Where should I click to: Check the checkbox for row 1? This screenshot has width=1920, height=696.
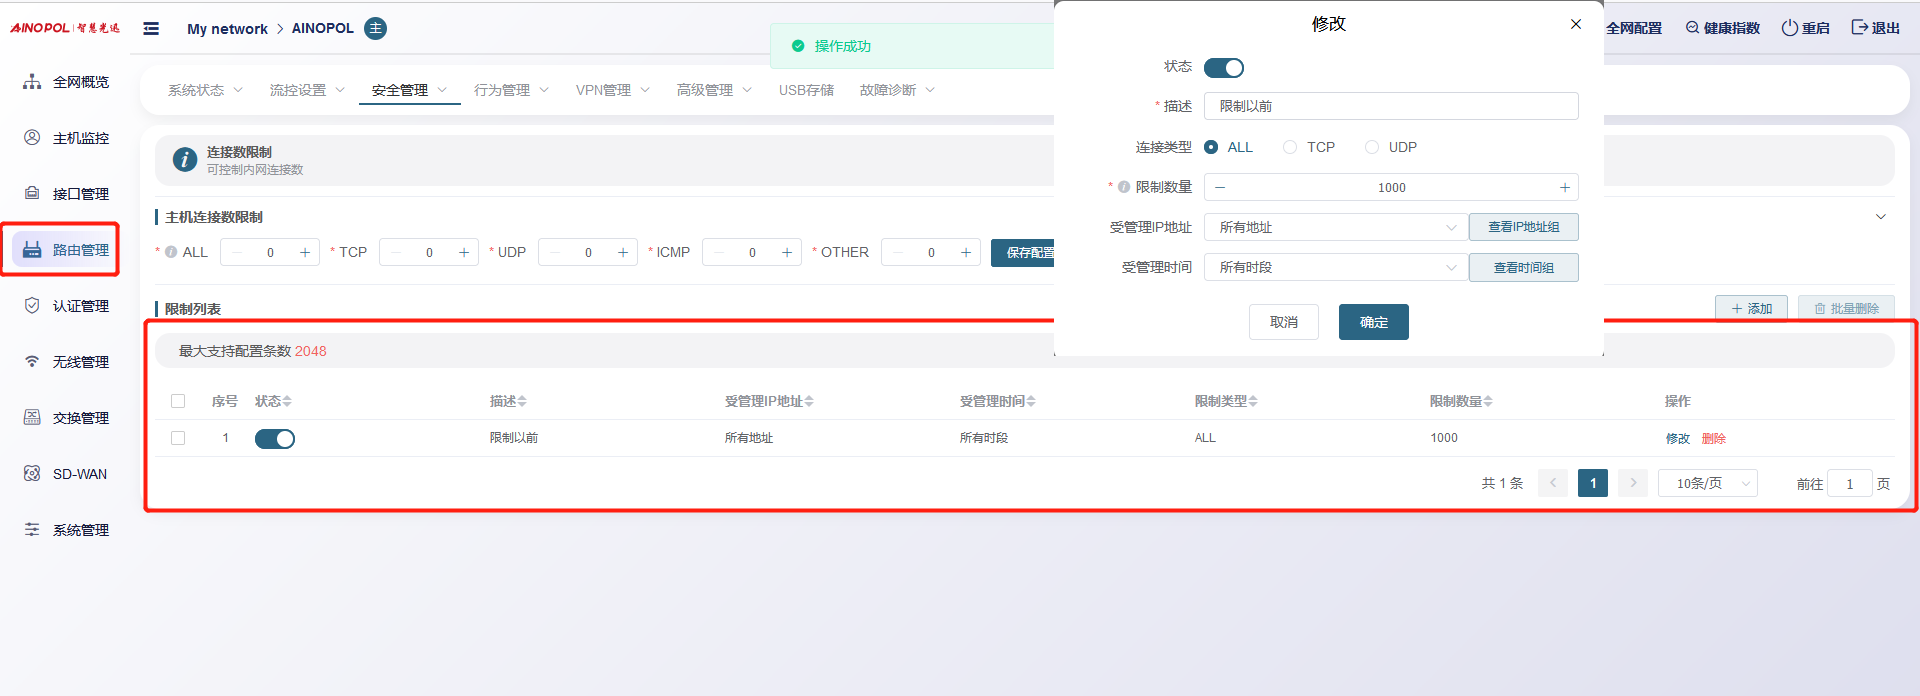[178, 438]
